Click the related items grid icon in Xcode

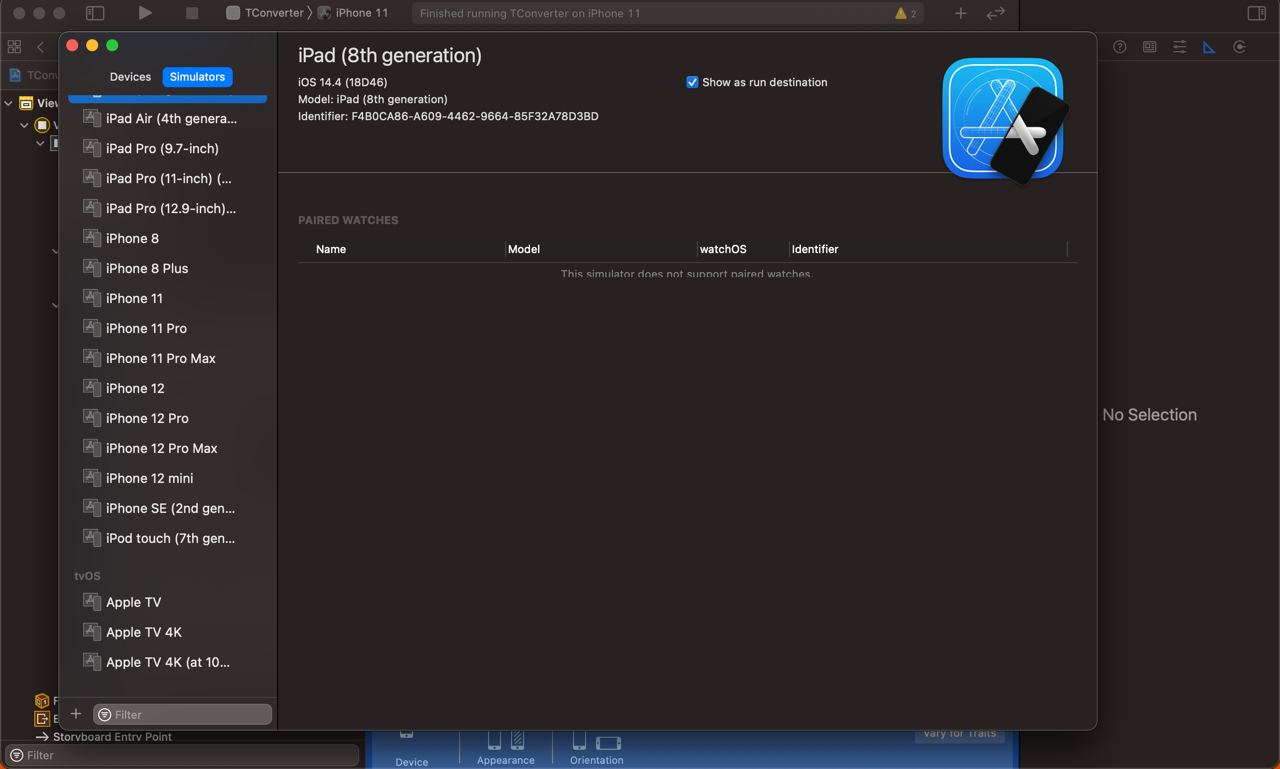(14, 47)
